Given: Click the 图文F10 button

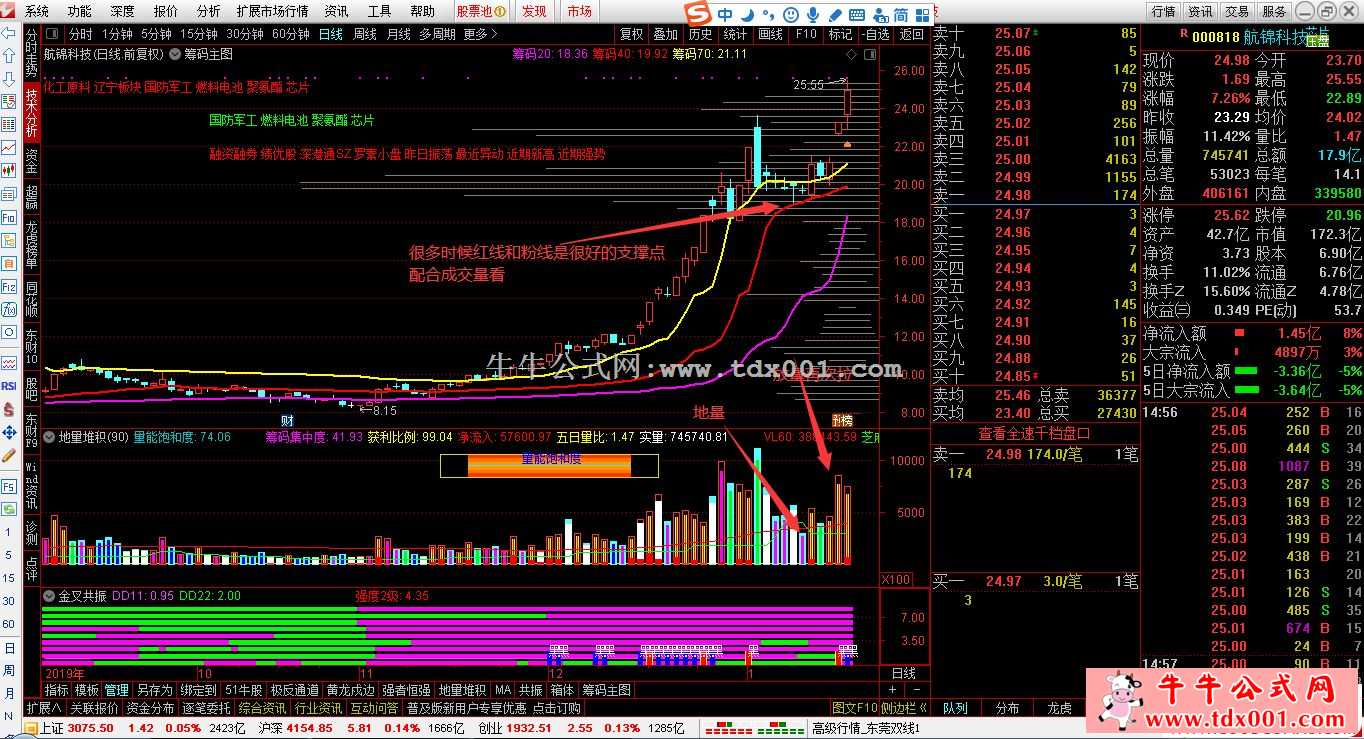Looking at the screenshot, I should tap(855, 708).
